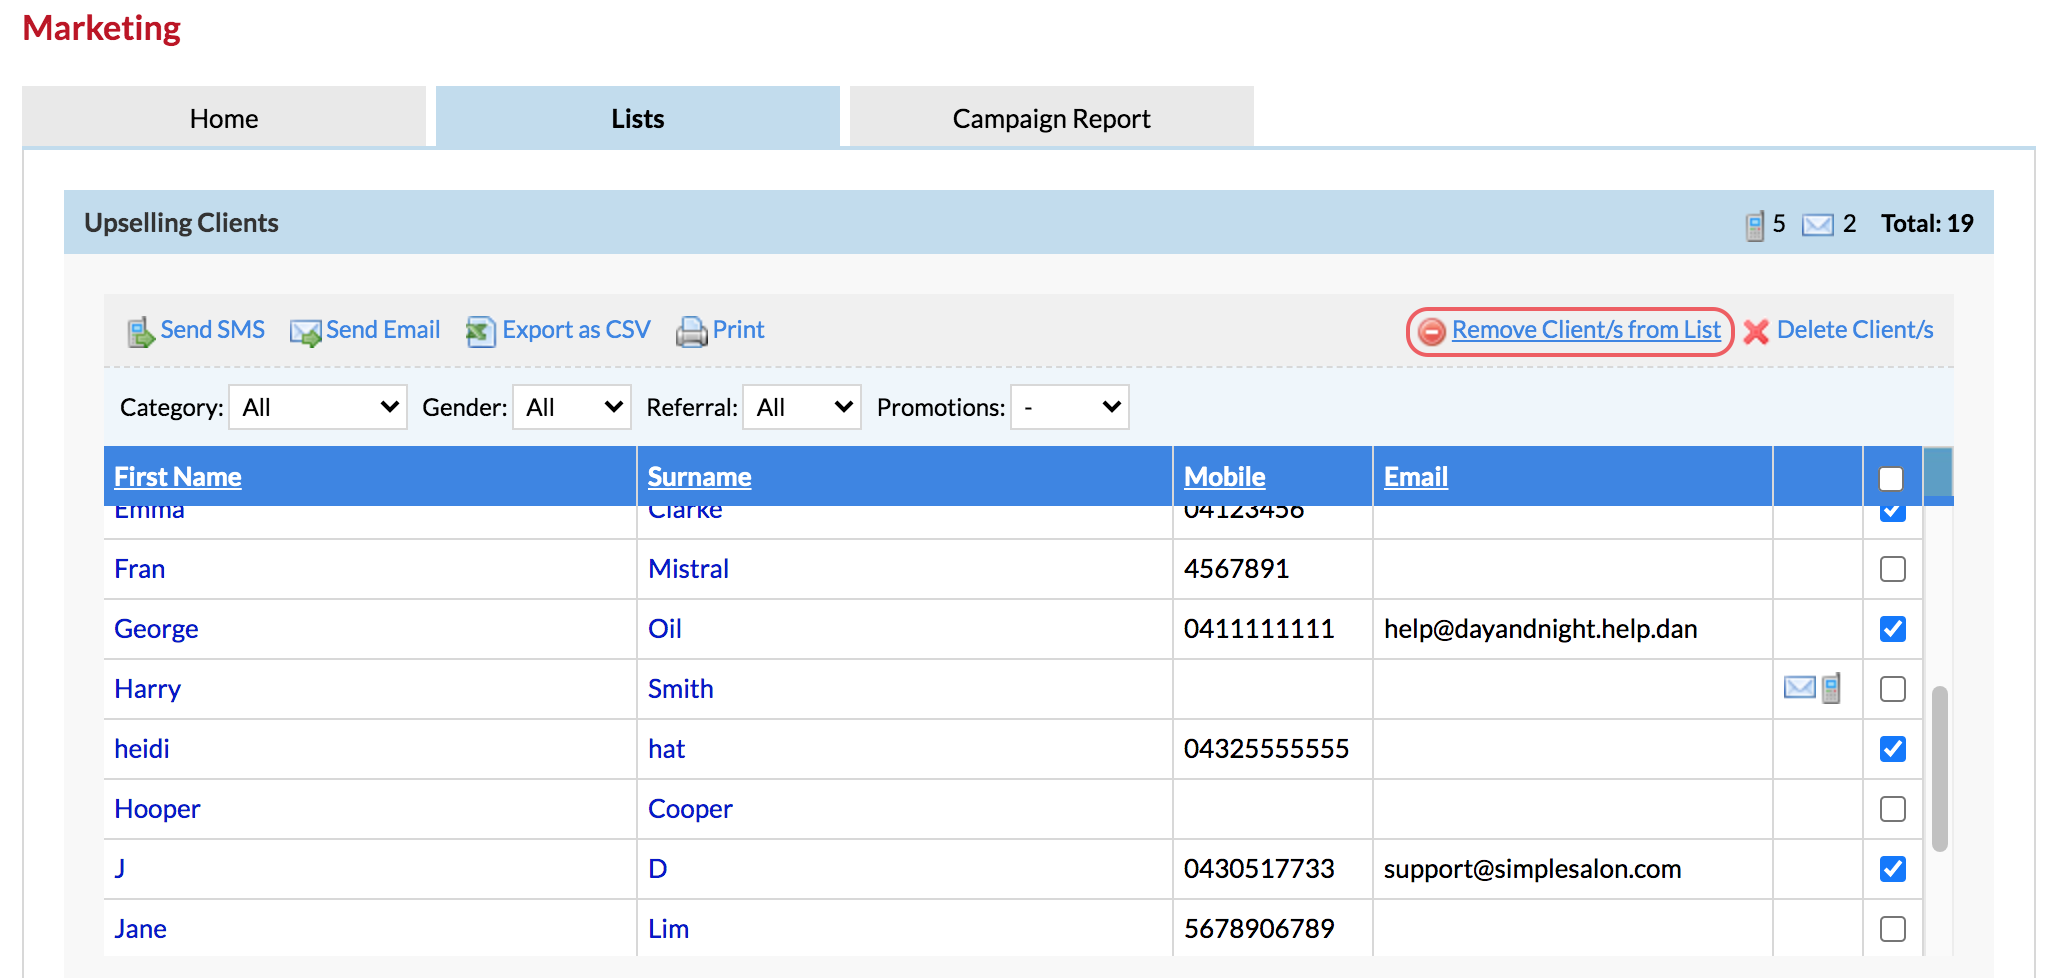Click the Send SMS link
The width and height of the screenshot is (2066, 978).
[213, 330]
